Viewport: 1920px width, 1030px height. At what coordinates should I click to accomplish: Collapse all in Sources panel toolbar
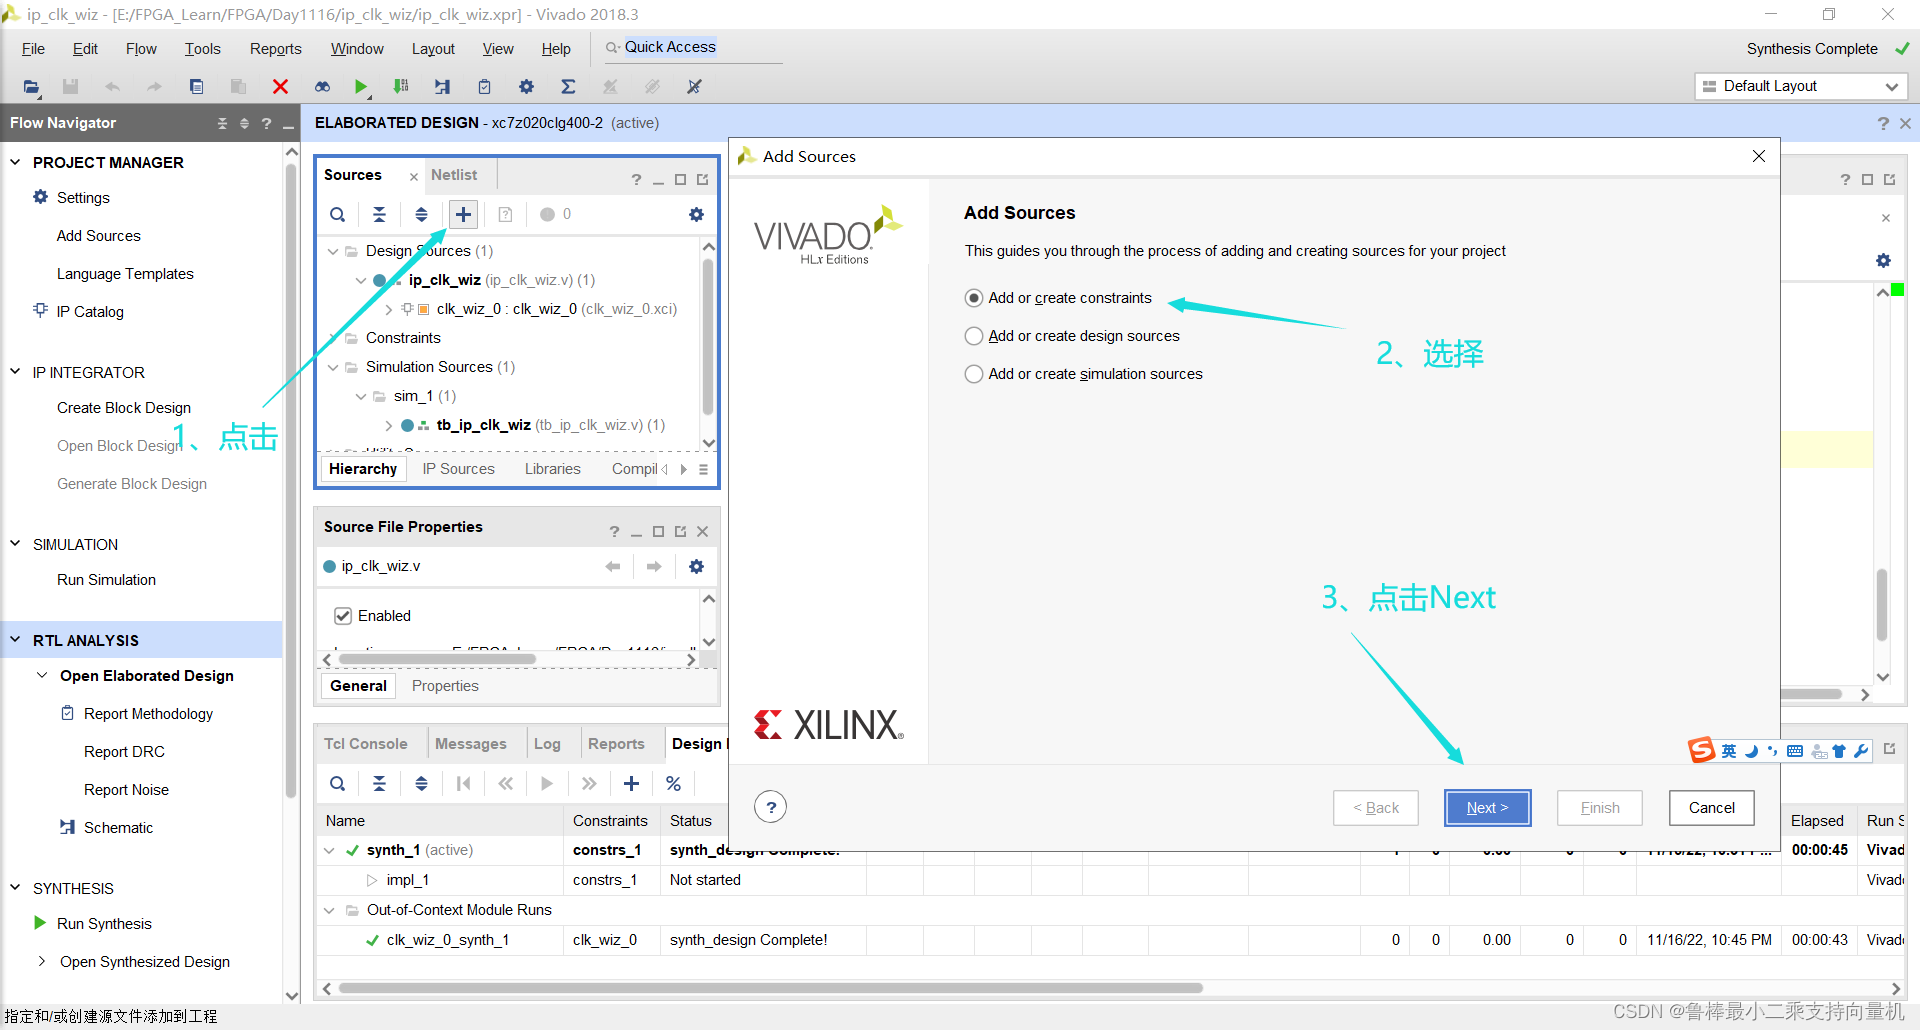pyautogui.click(x=379, y=214)
